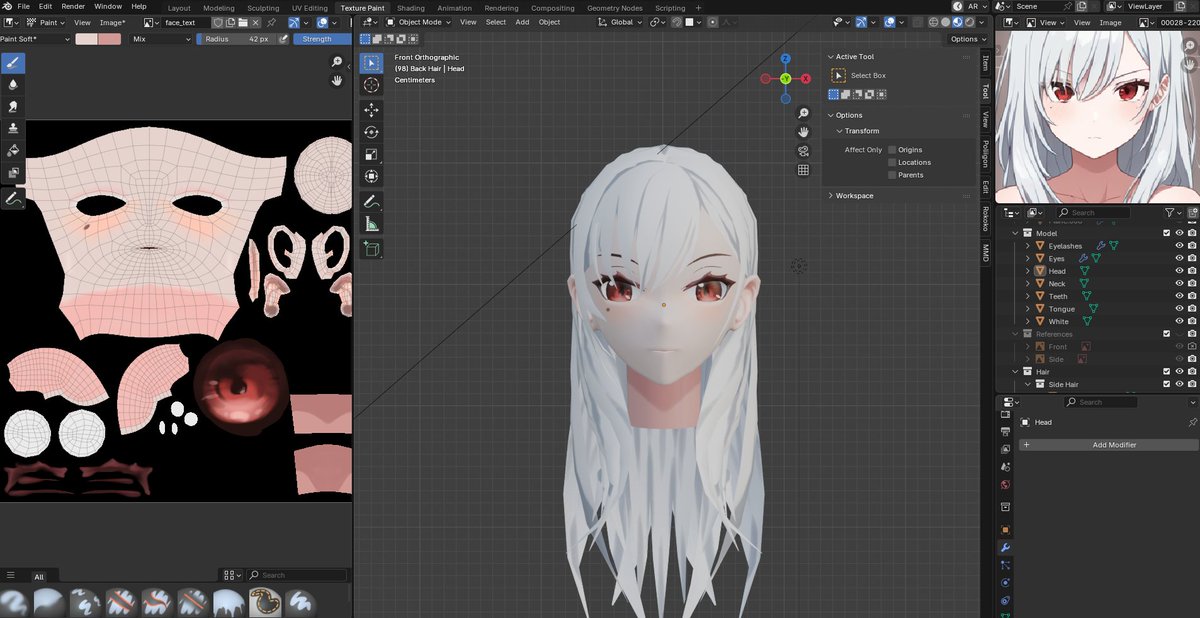Open image file folder icon next to face_text
The width and height of the screenshot is (1200, 618).
[243, 22]
